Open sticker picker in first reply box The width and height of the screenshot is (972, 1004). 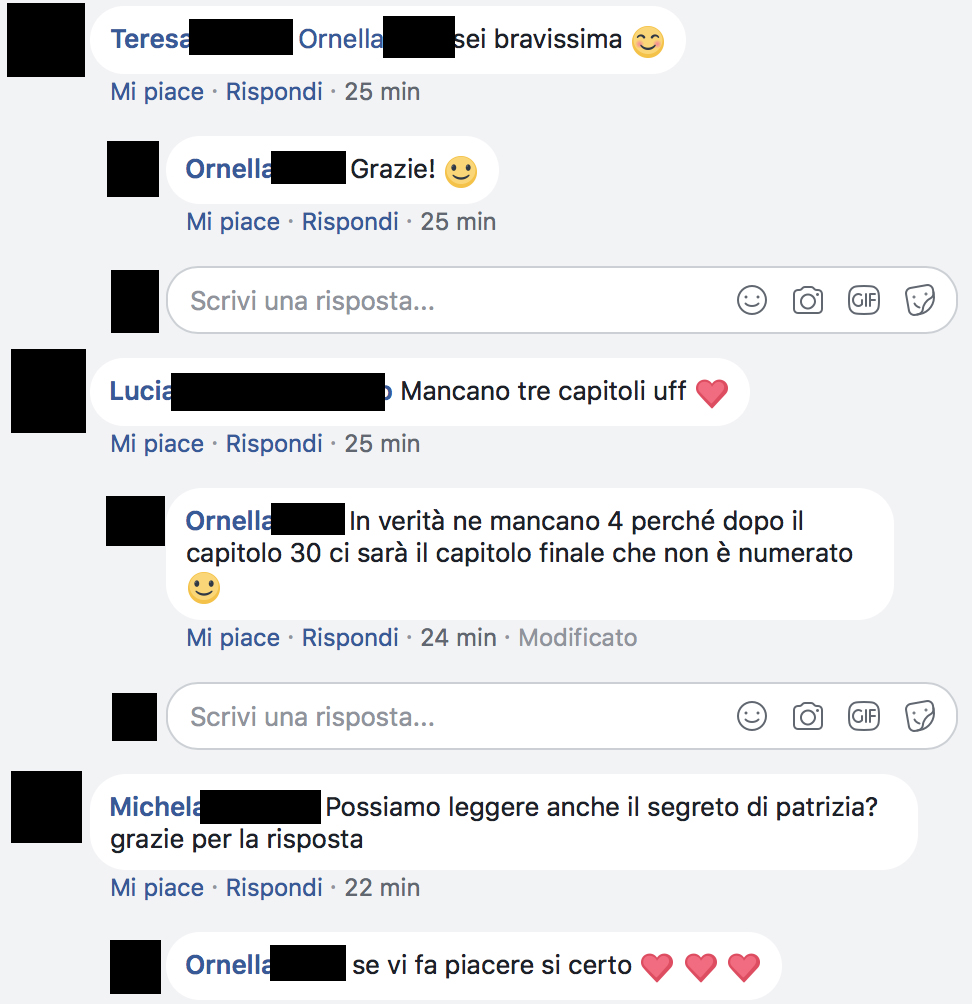919,300
